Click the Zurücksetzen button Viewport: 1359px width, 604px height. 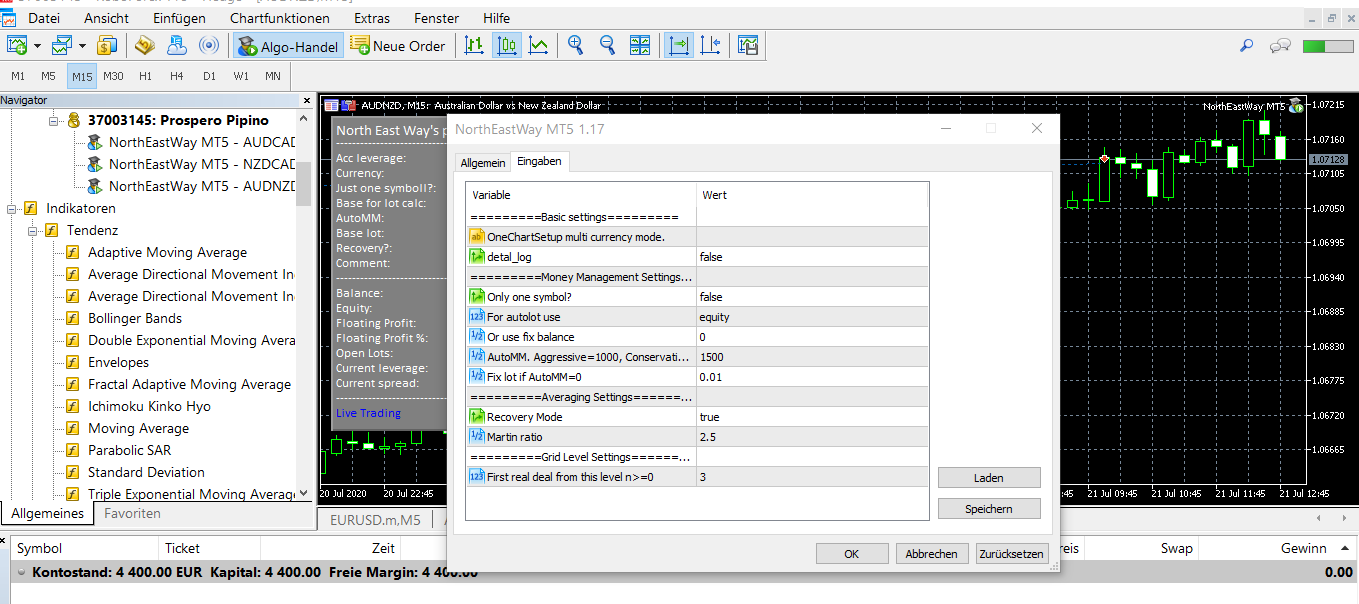[1012, 553]
